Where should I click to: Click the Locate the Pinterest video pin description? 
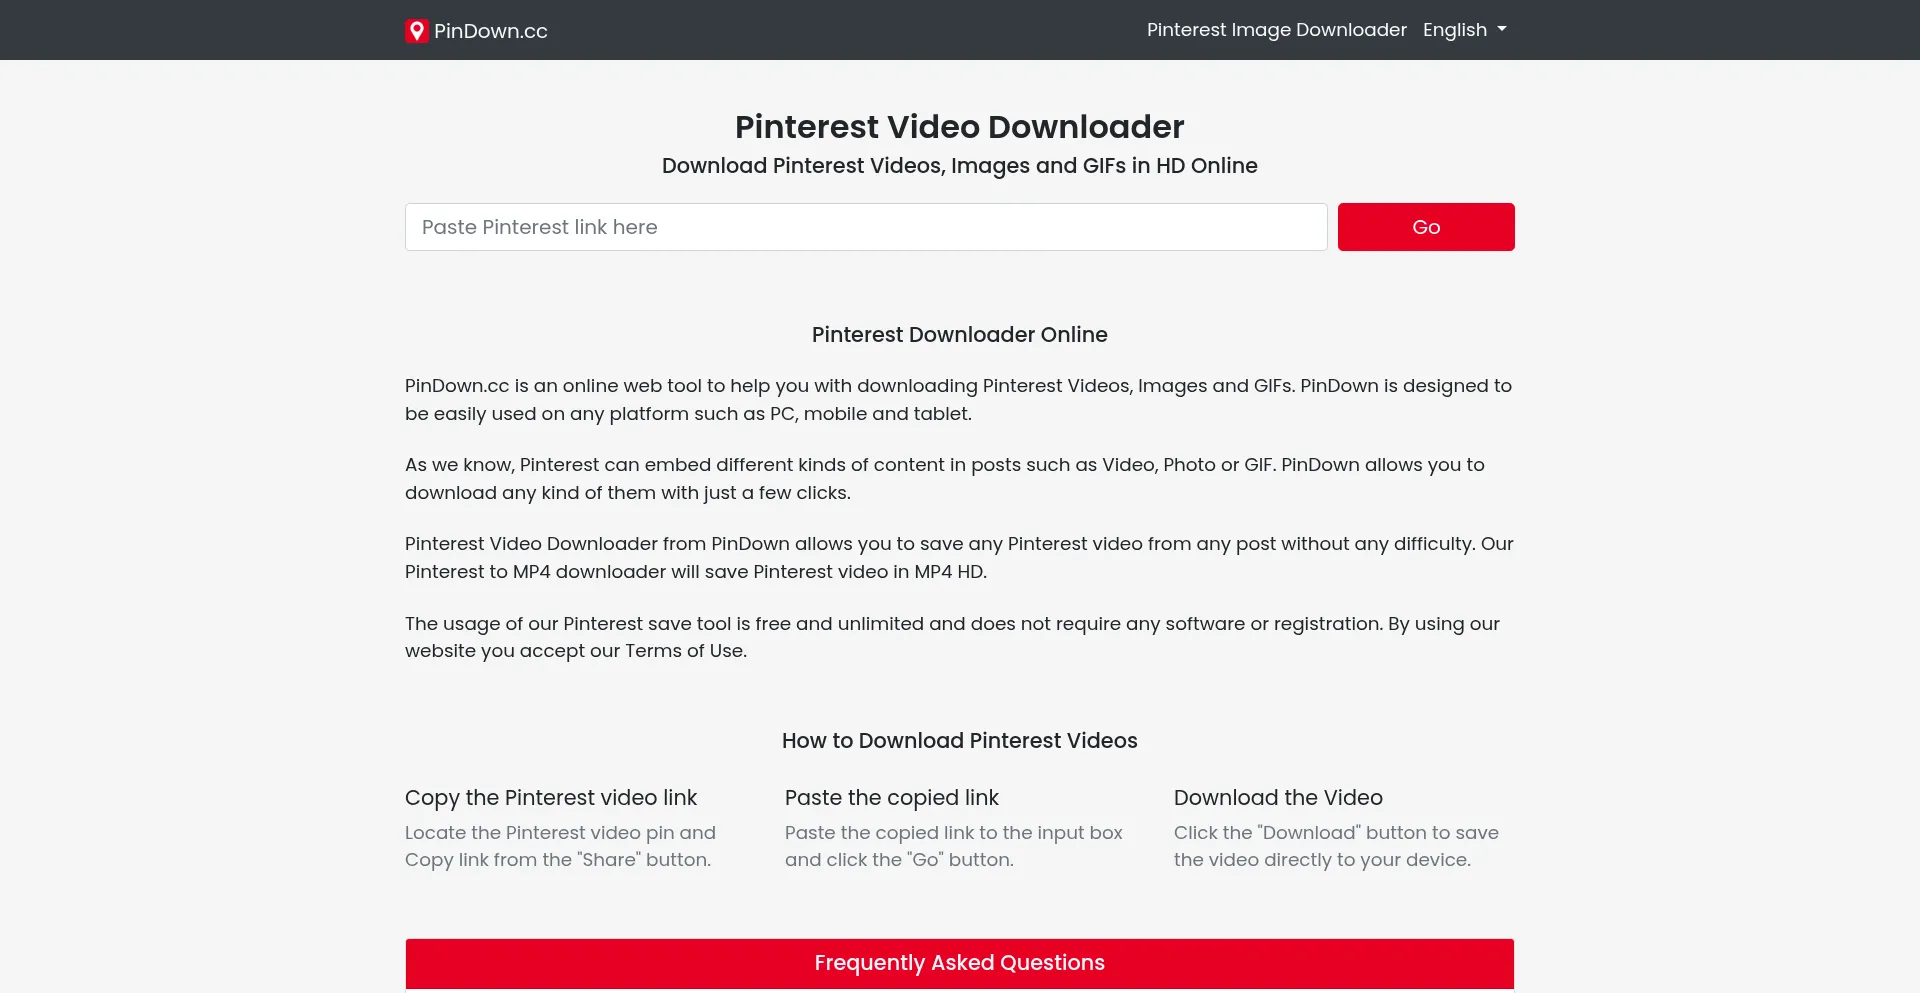[560, 846]
